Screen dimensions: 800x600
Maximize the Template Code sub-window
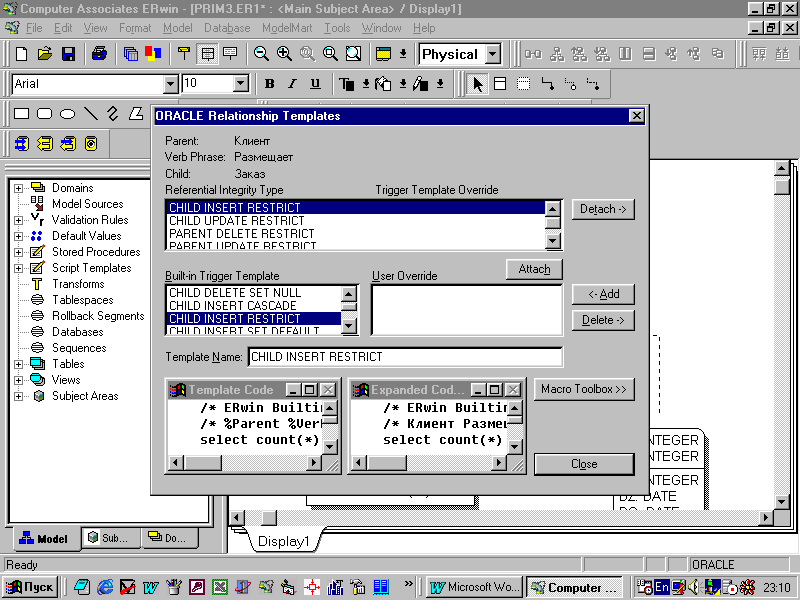pyautogui.click(x=310, y=390)
